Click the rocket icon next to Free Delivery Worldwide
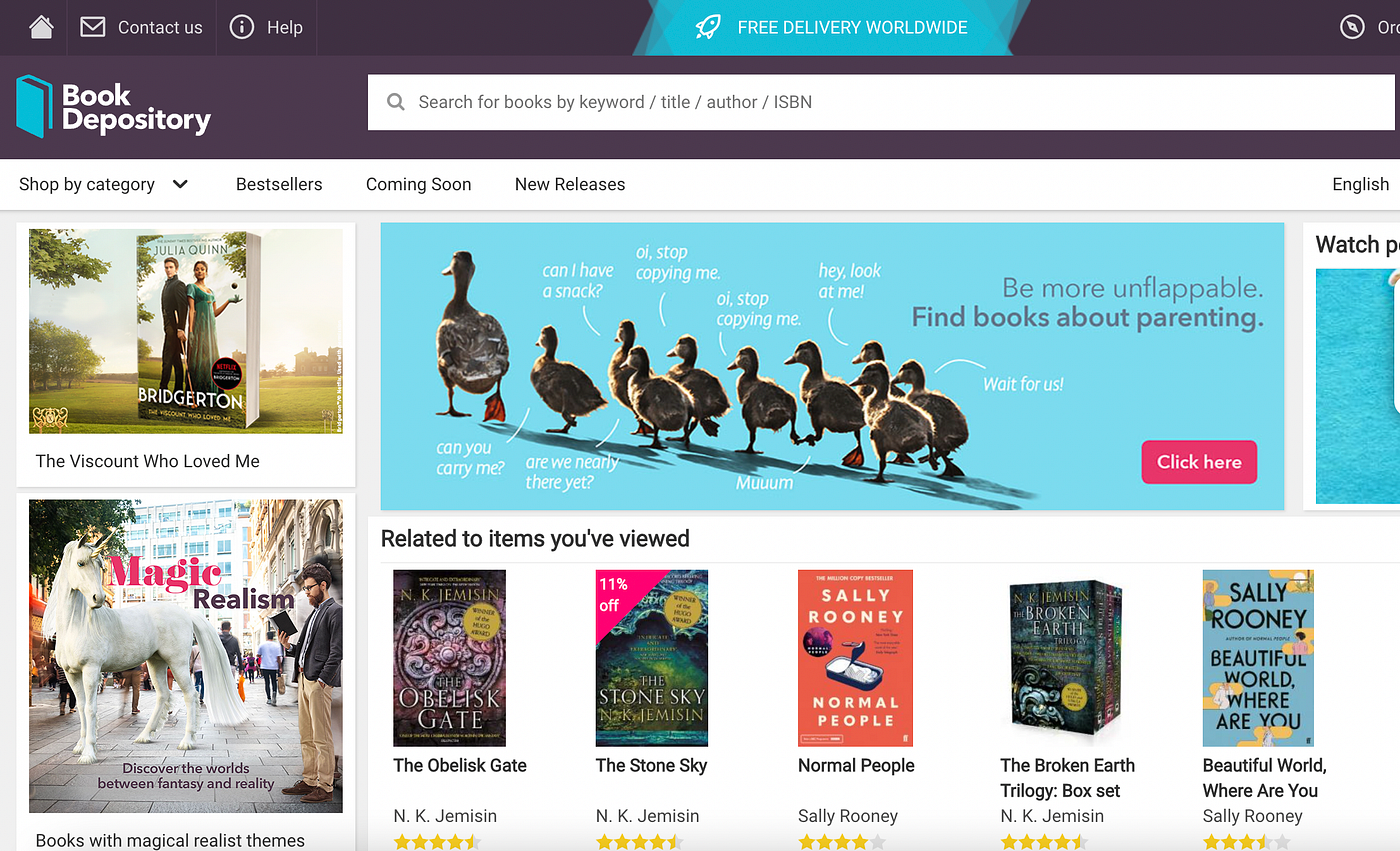1400x851 pixels. point(707,27)
